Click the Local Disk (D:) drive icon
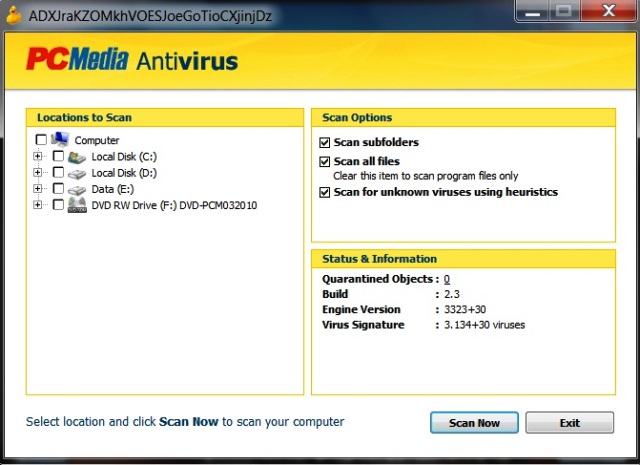The width and height of the screenshot is (640, 465). click(x=77, y=173)
